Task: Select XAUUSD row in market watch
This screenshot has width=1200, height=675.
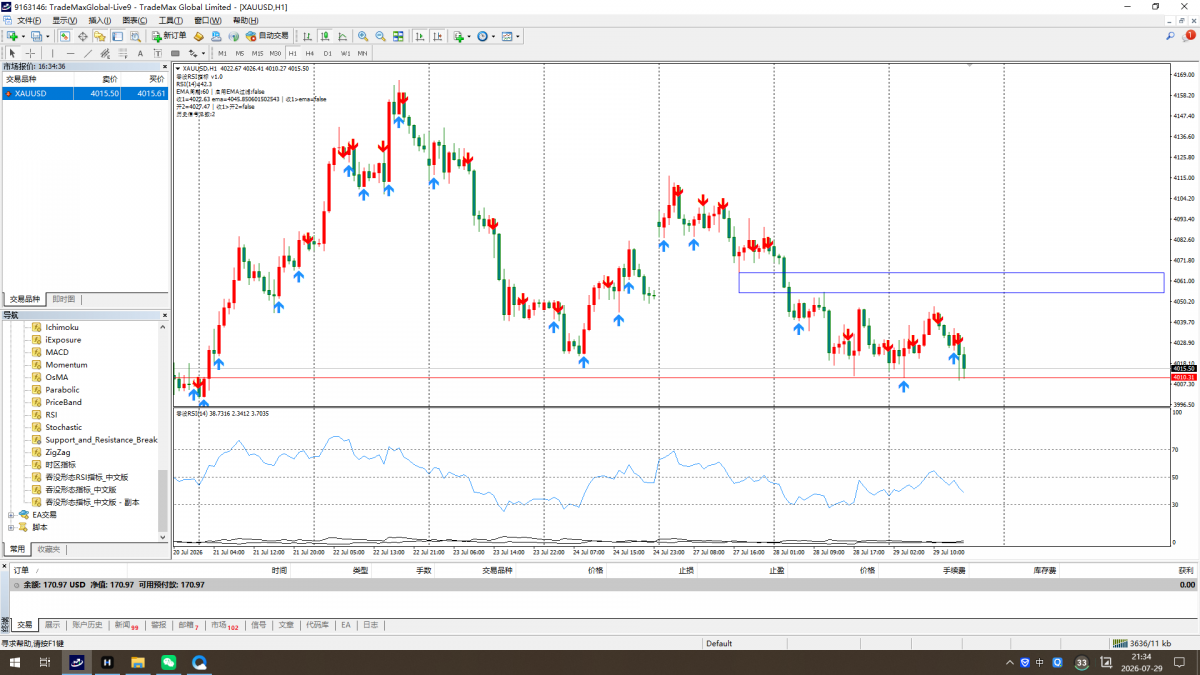Action: [85, 93]
